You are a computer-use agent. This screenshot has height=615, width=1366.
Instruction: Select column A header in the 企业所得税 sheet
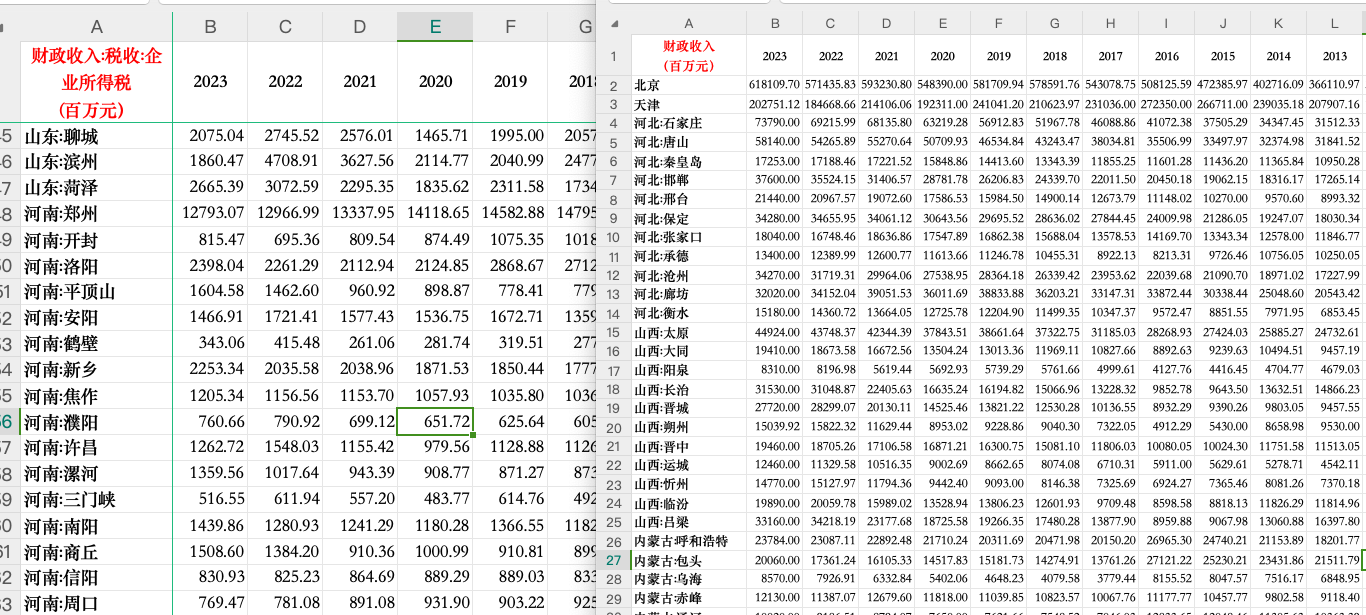tap(96, 27)
